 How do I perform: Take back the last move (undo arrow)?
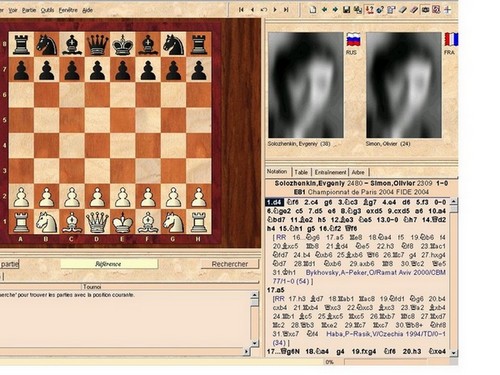pos(264,10)
